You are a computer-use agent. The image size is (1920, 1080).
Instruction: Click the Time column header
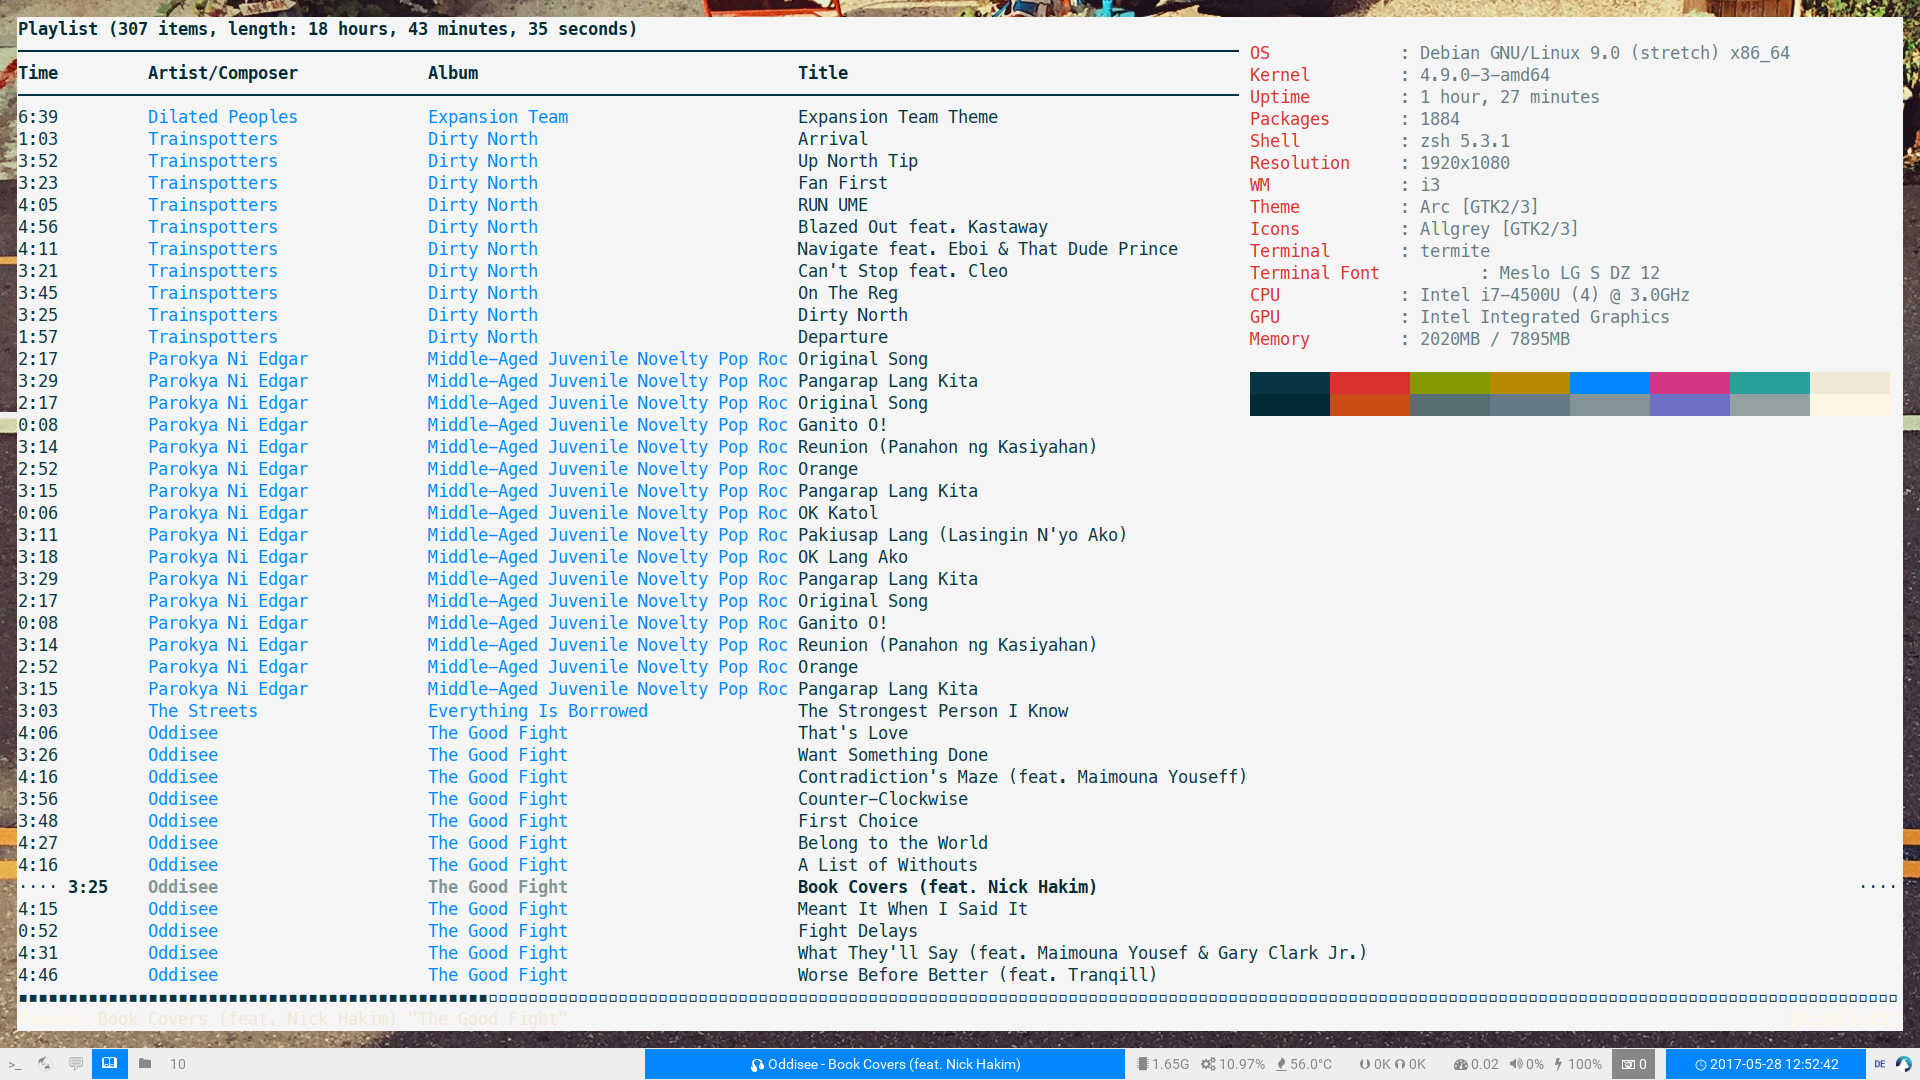click(38, 73)
